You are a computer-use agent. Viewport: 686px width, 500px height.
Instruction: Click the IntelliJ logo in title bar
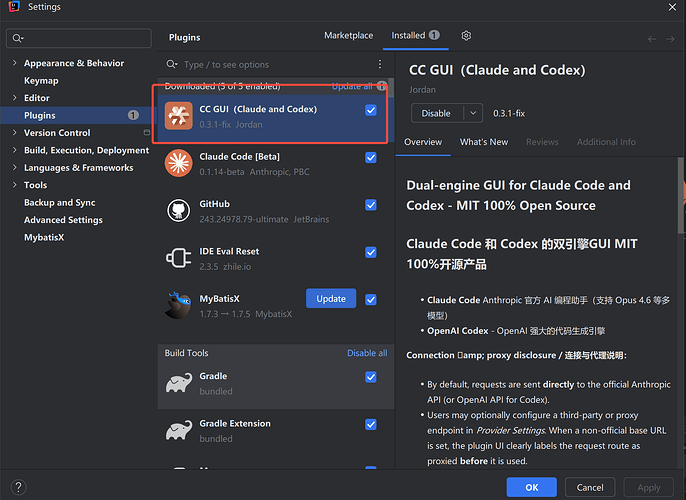coord(14,7)
